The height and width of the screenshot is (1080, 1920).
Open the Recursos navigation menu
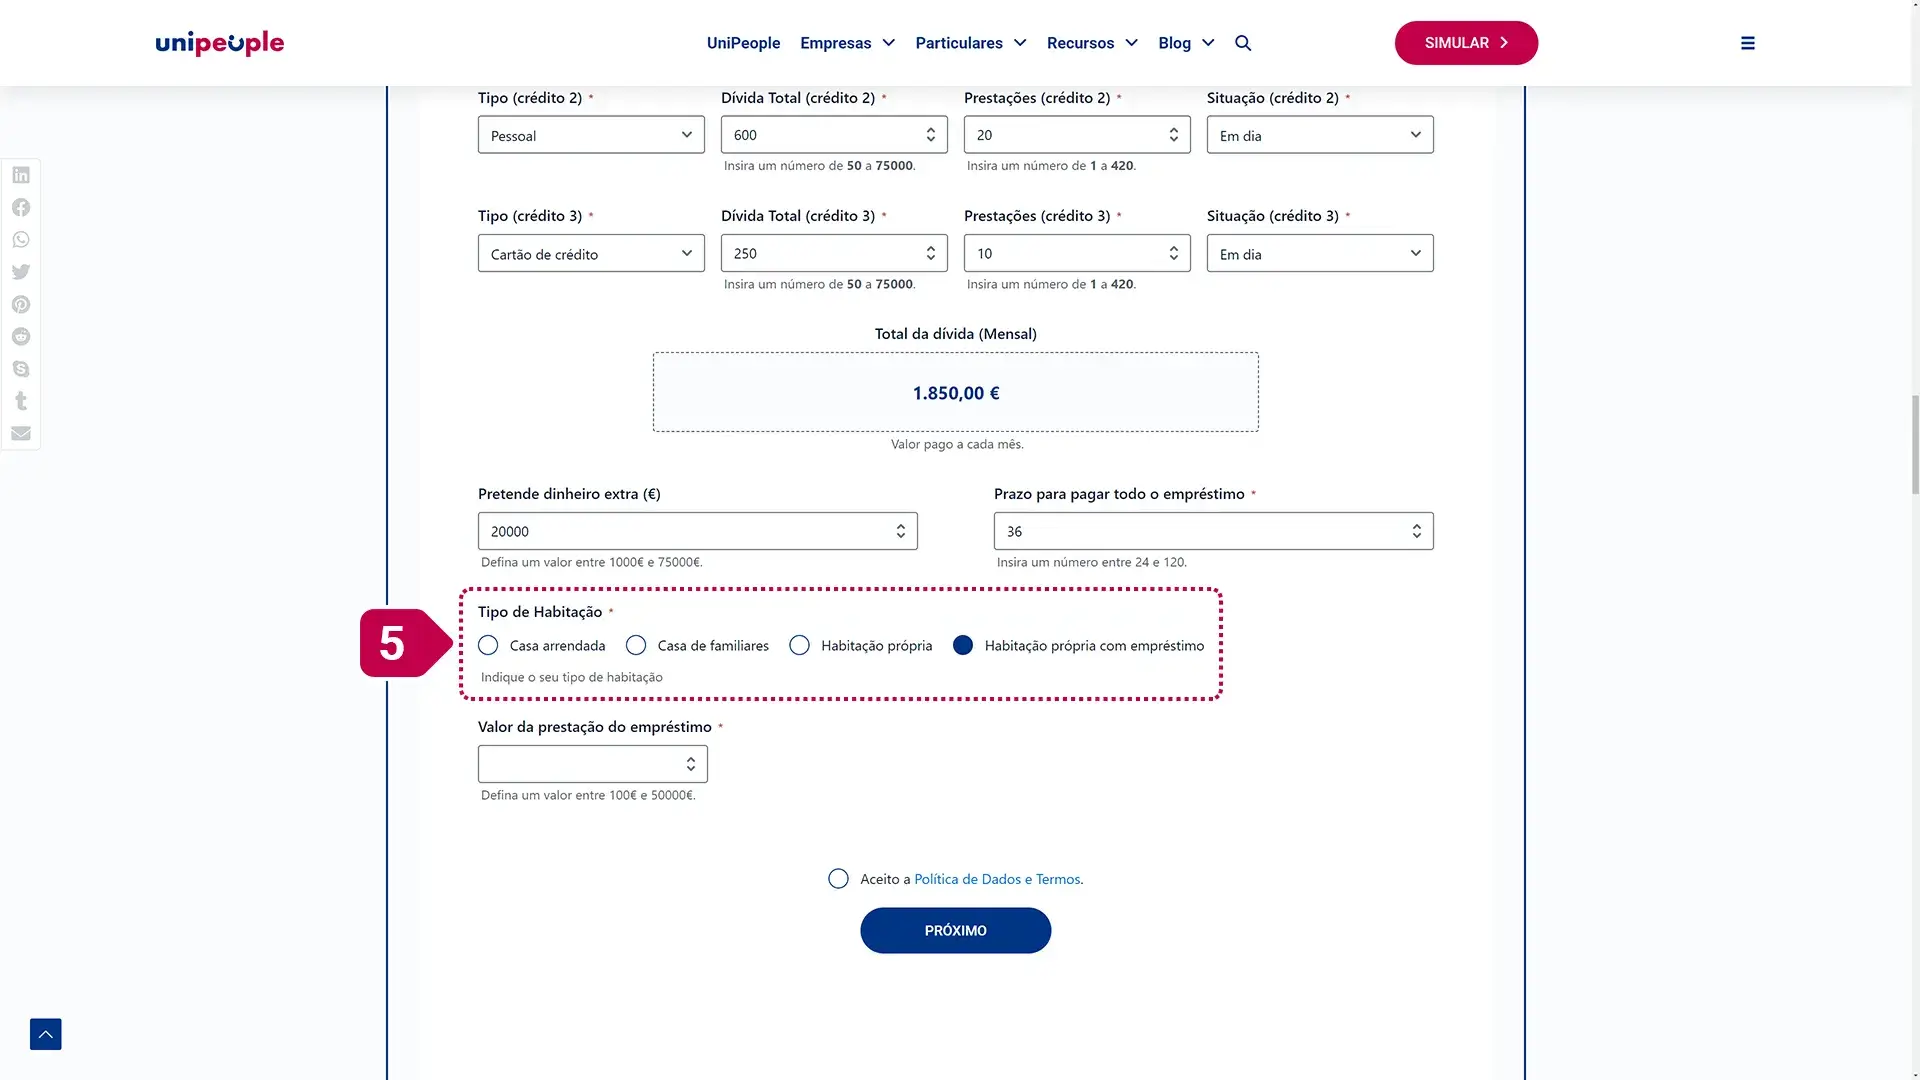point(1092,43)
